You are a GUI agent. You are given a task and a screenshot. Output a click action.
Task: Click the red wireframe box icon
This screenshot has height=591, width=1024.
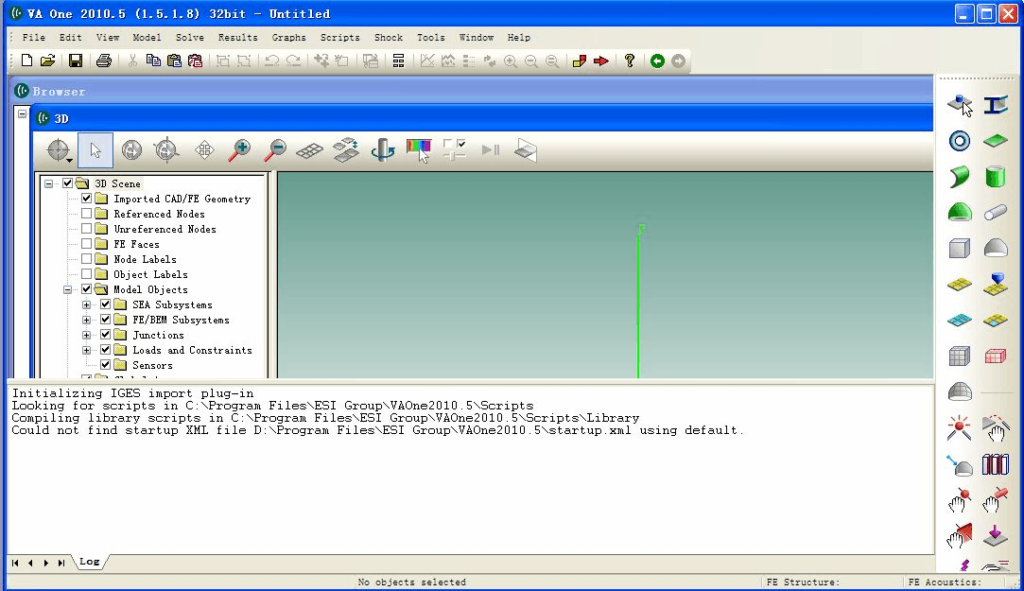(995, 356)
